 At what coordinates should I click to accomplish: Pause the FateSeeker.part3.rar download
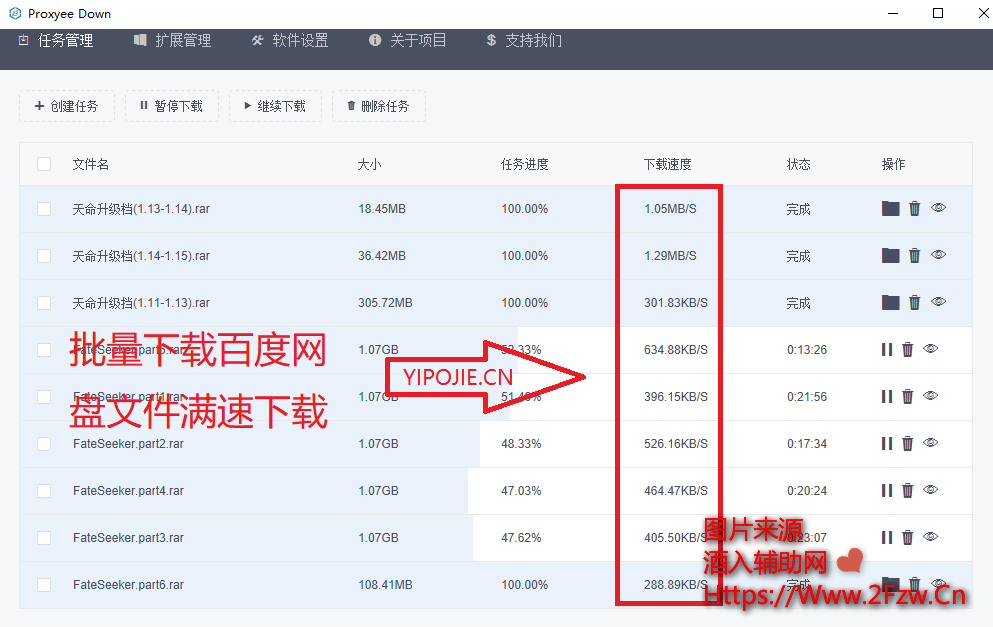point(886,537)
